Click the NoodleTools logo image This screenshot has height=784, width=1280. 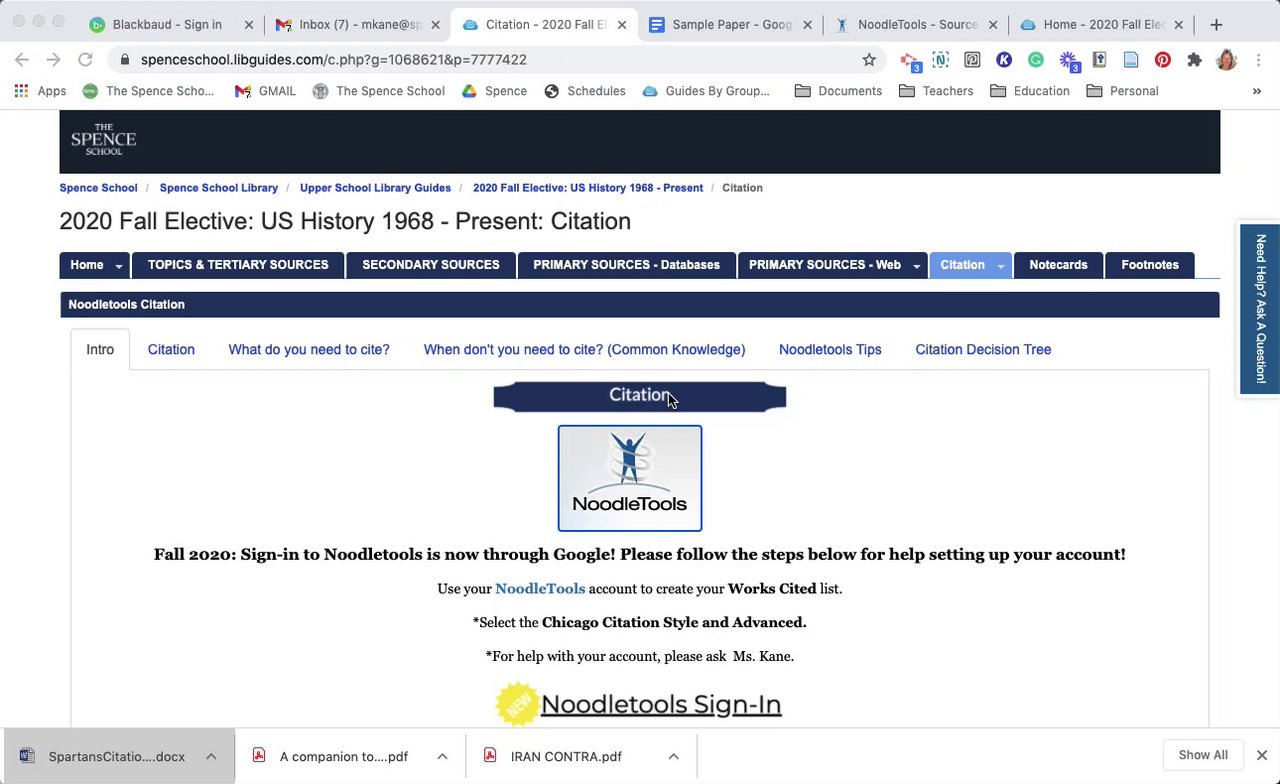point(630,478)
